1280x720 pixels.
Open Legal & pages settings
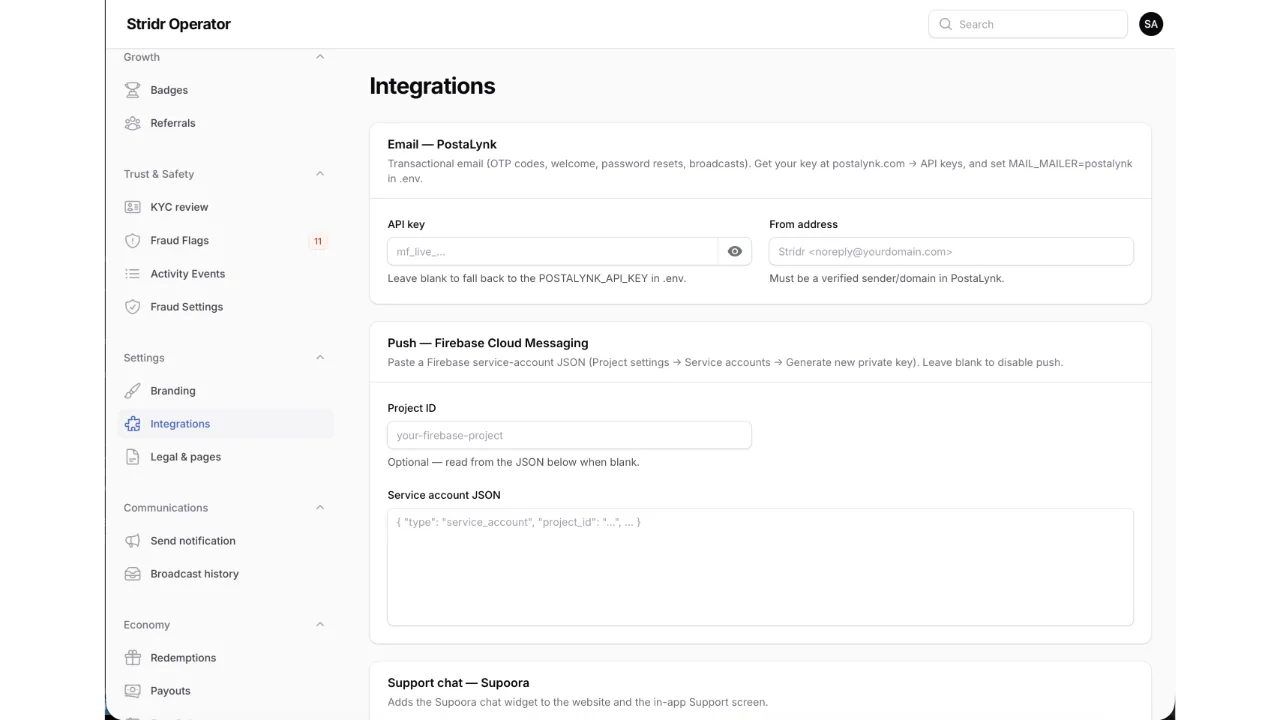(225, 457)
